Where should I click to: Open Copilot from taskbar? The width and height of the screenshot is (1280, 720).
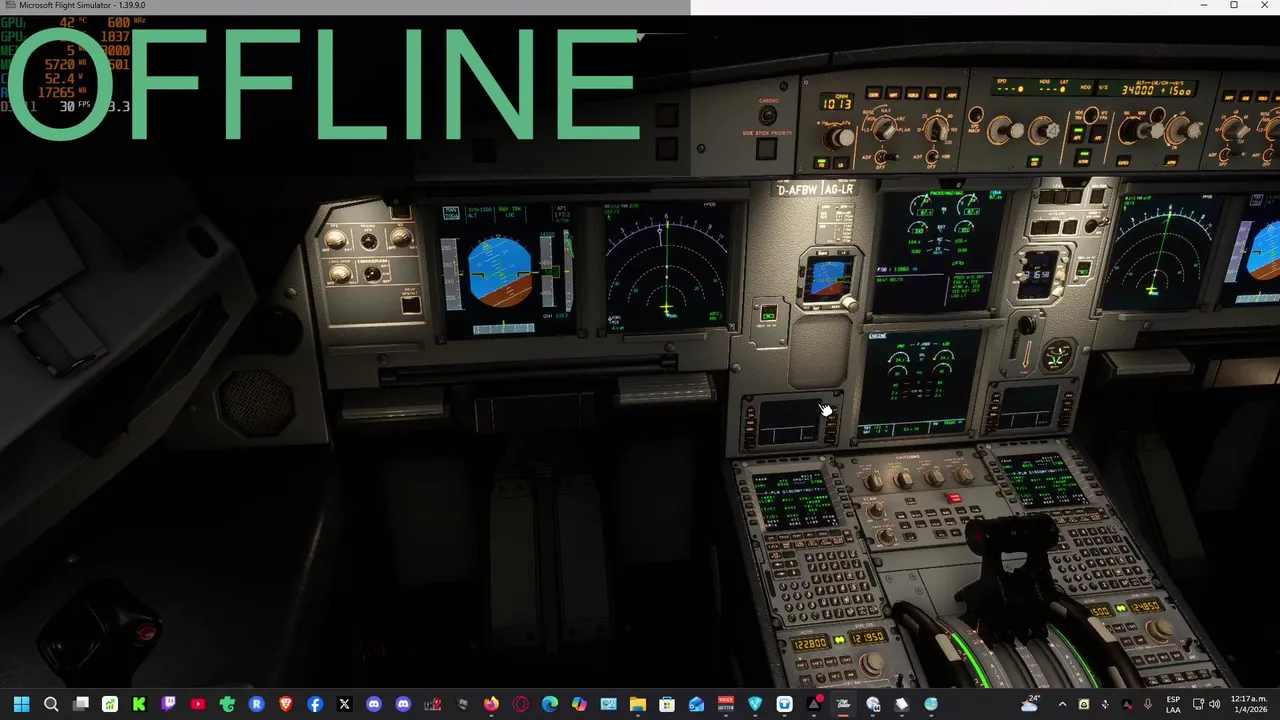click(579, 704)
